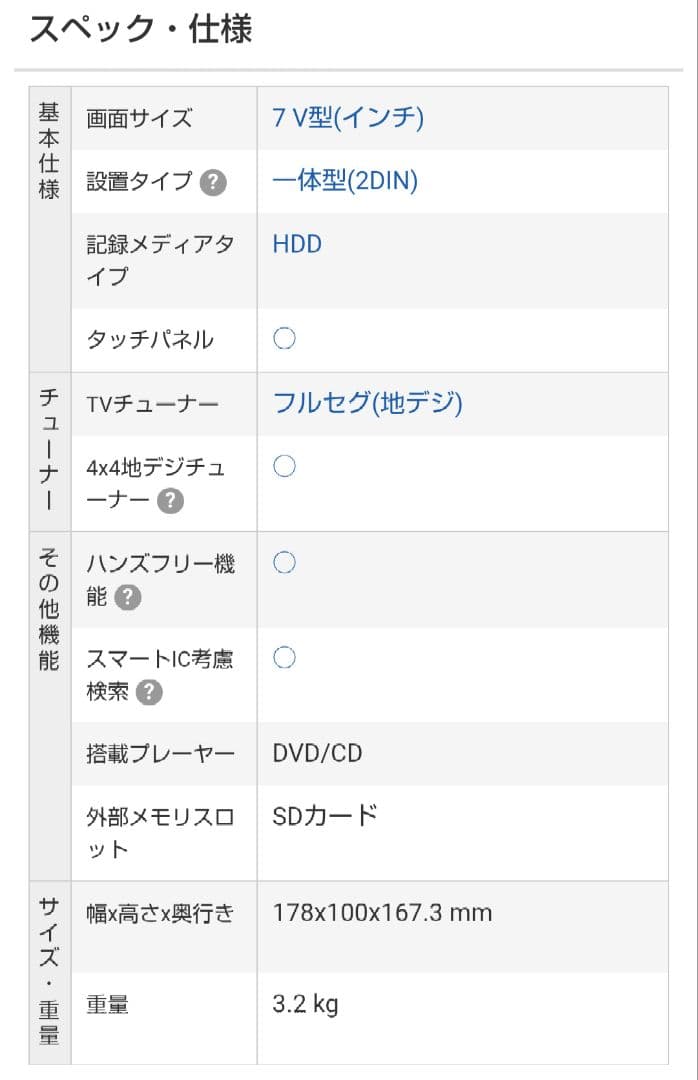Image resolution: width=698 pixels, height=1080 pixels.
Task: Open the 一体型(2DIN) link
Action: point(345,181)
